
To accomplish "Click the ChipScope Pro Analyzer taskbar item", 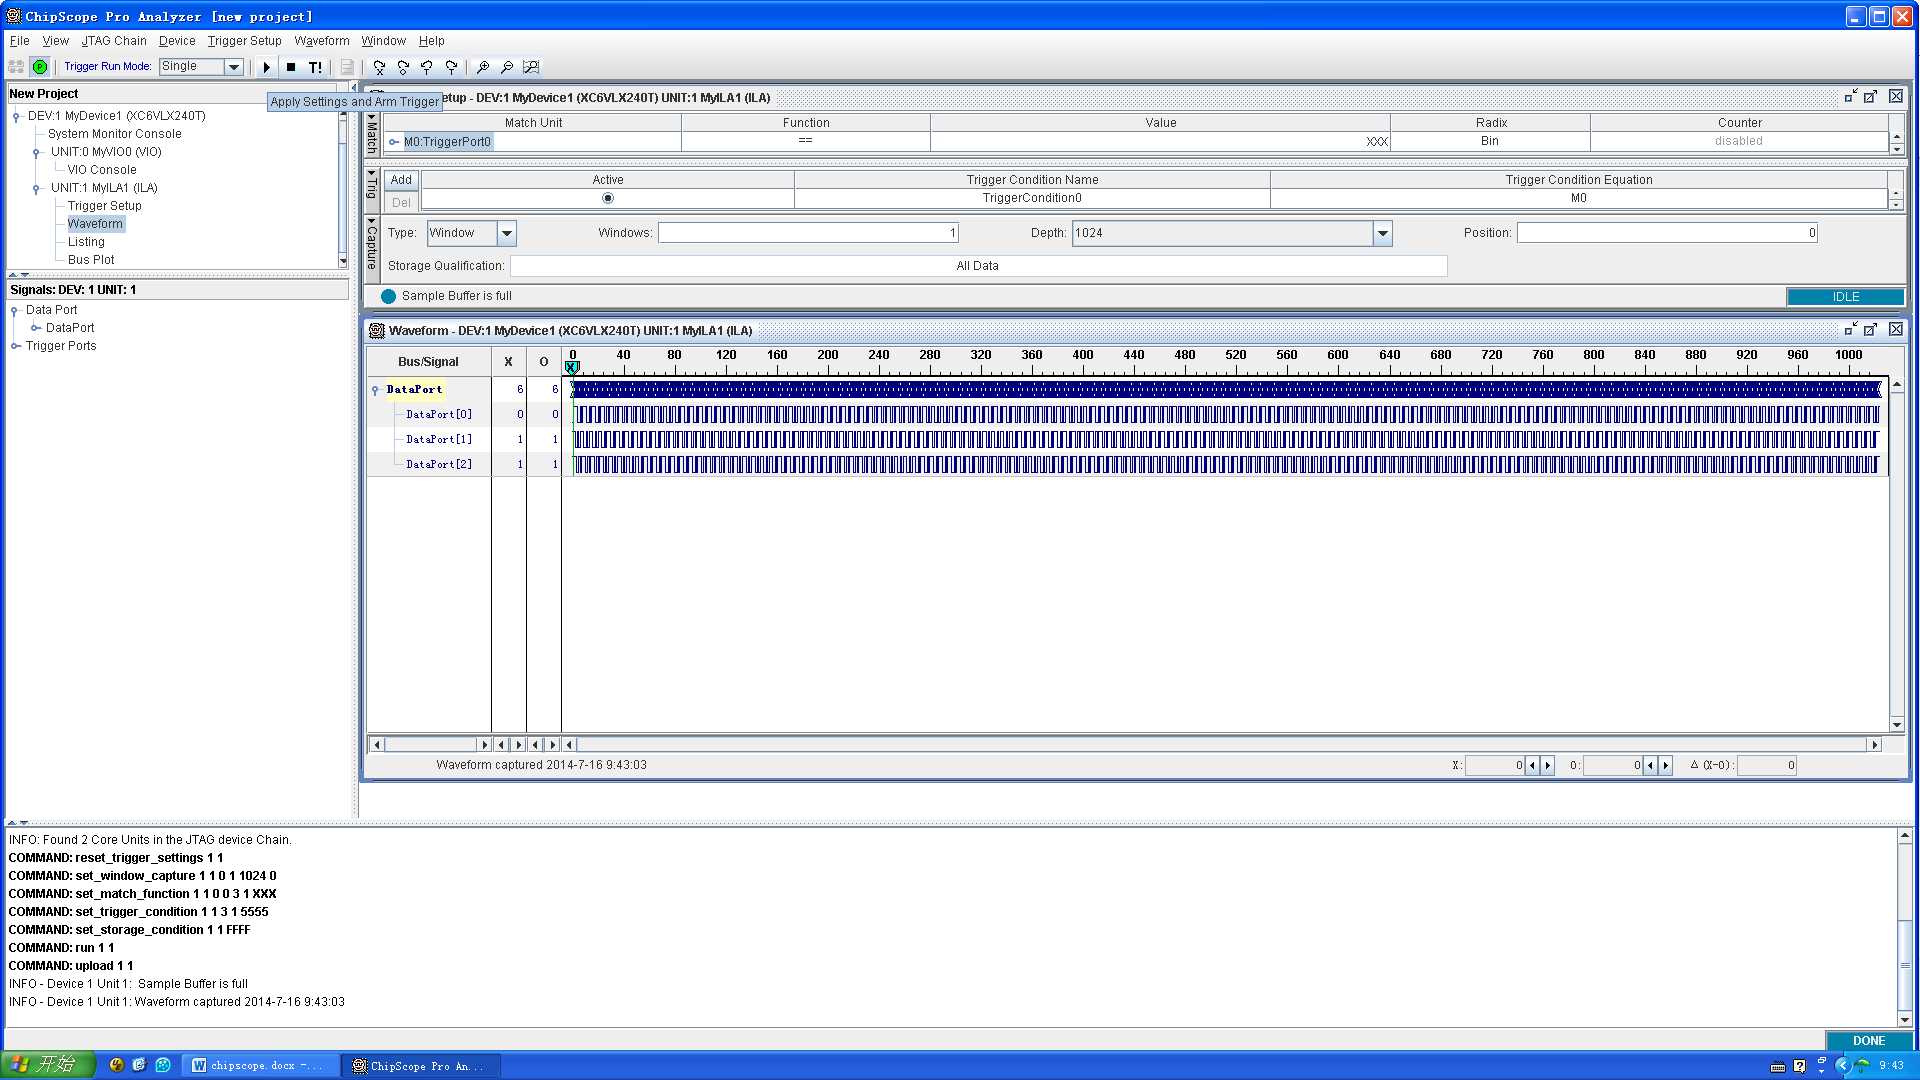I will coord(420,1066).
